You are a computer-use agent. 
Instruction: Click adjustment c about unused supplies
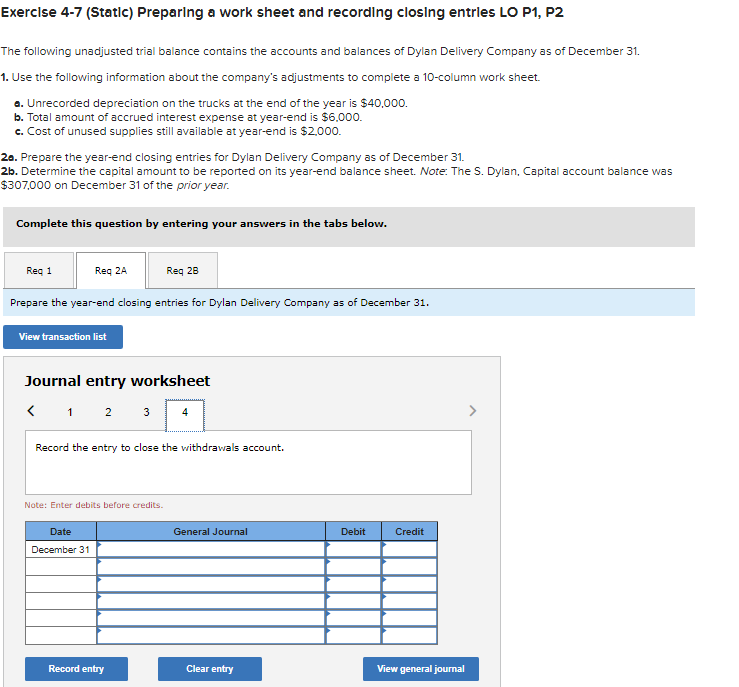[177, 131]
